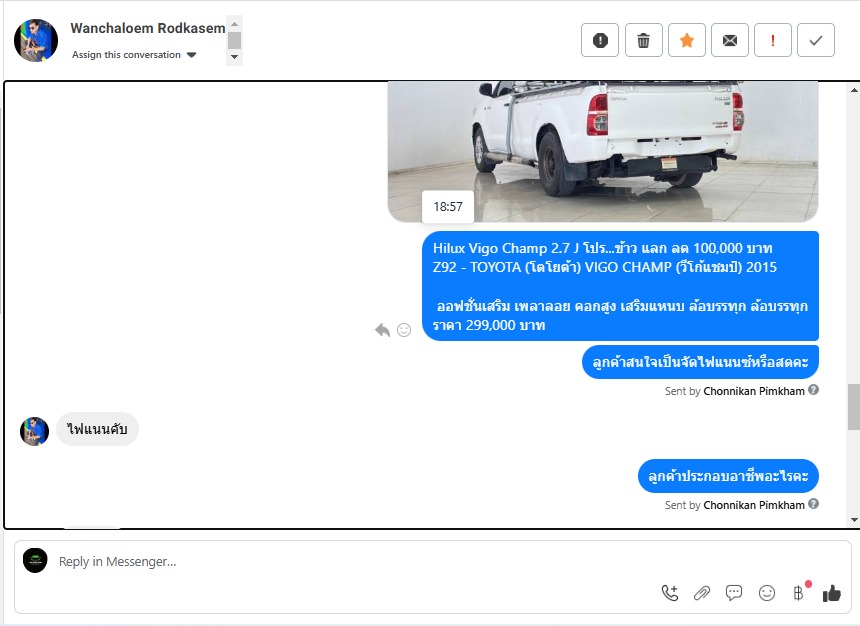
Task: Open emoji picker in reply box
Action: [766, 593]
